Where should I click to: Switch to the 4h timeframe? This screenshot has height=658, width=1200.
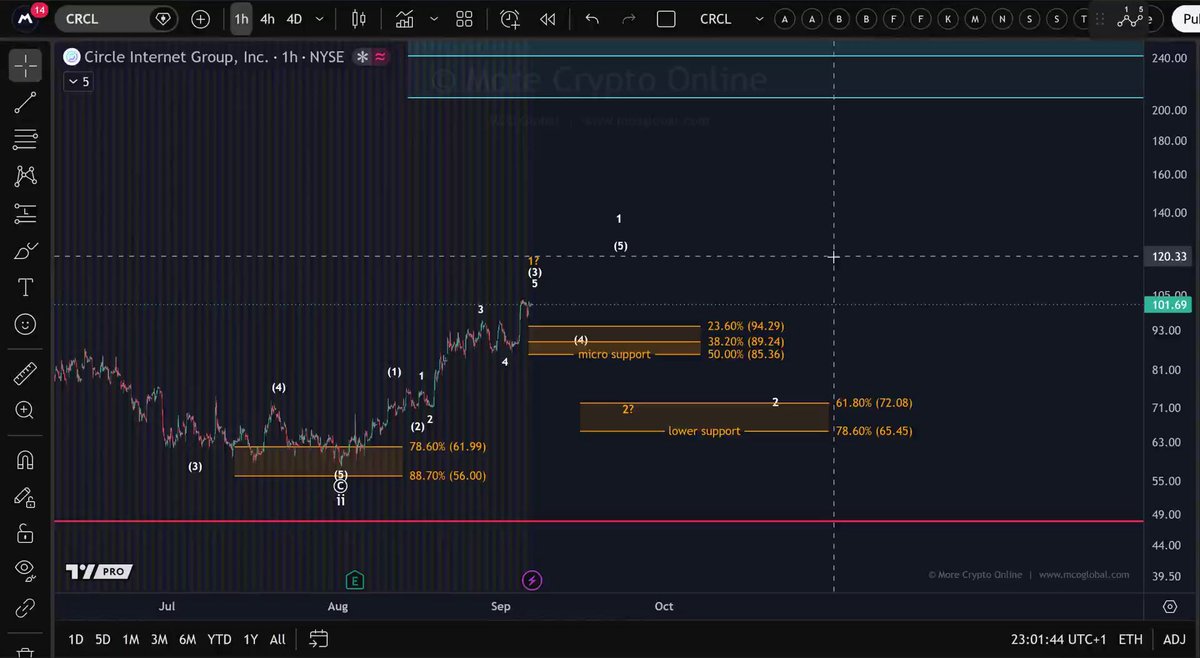[268, 19]
